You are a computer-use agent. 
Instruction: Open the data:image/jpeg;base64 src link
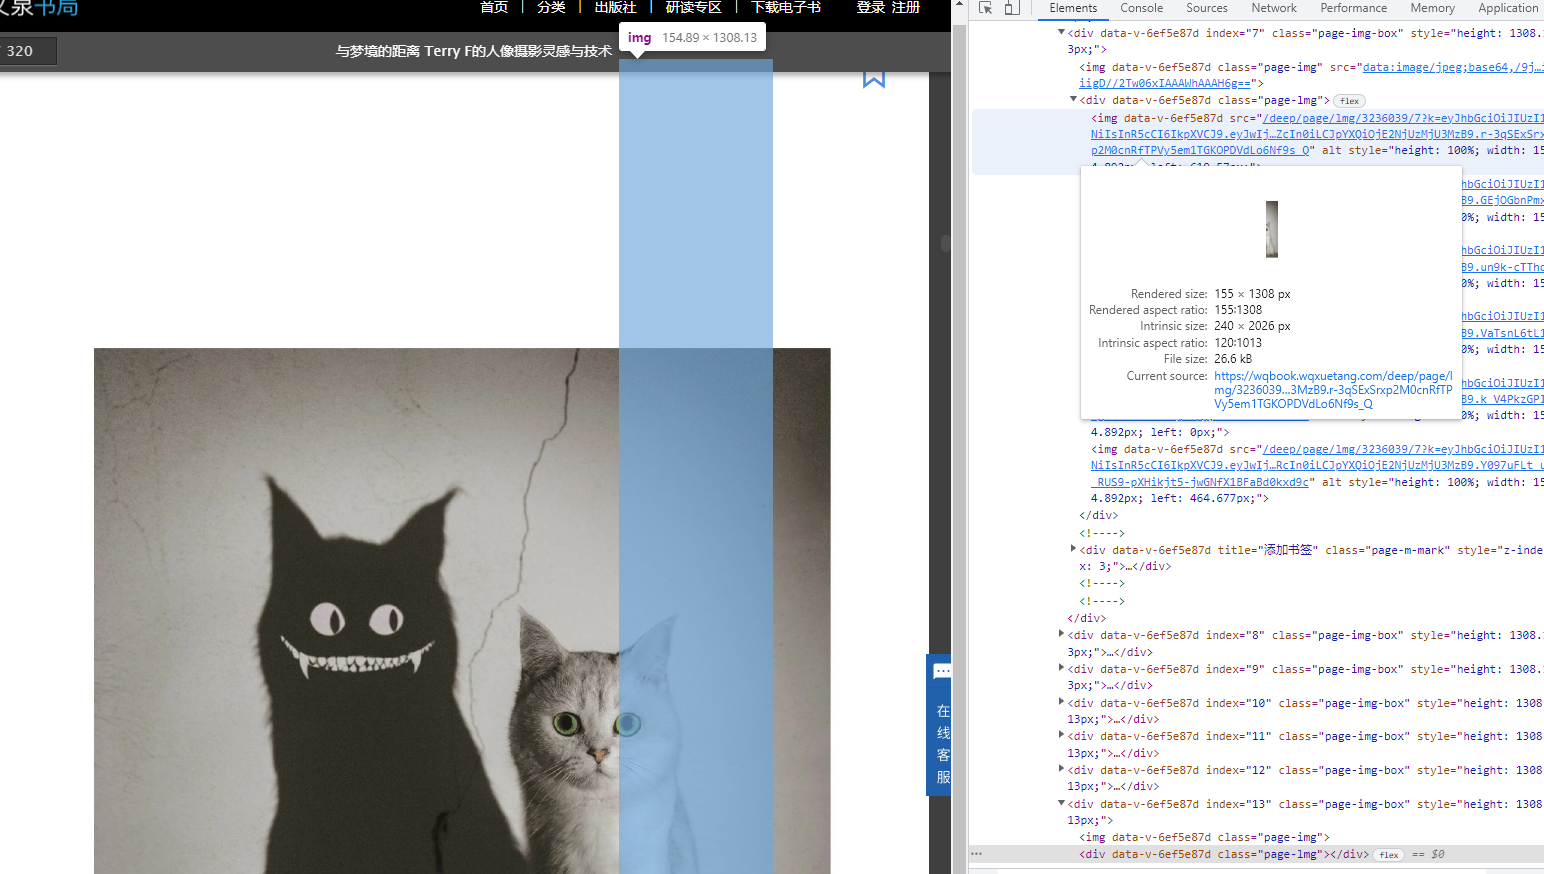(x=1453, y=67)
